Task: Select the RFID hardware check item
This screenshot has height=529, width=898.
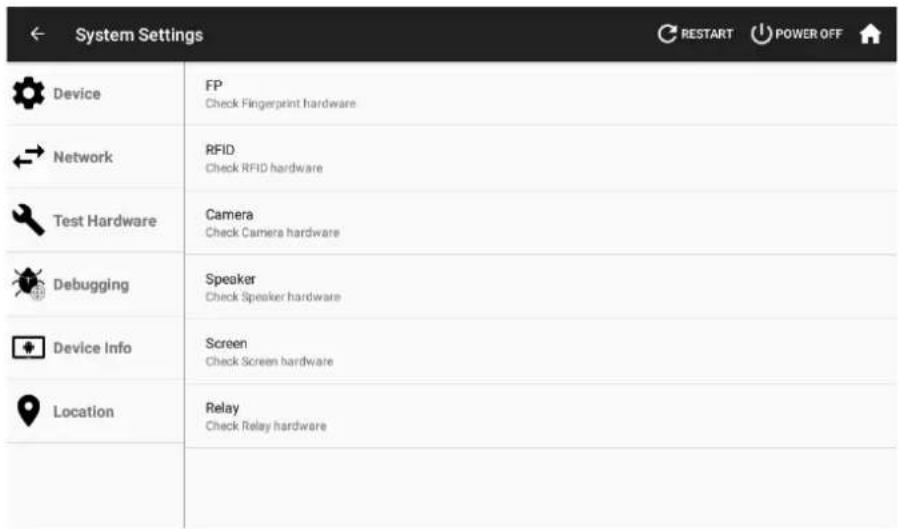Action: pos(541,159)
